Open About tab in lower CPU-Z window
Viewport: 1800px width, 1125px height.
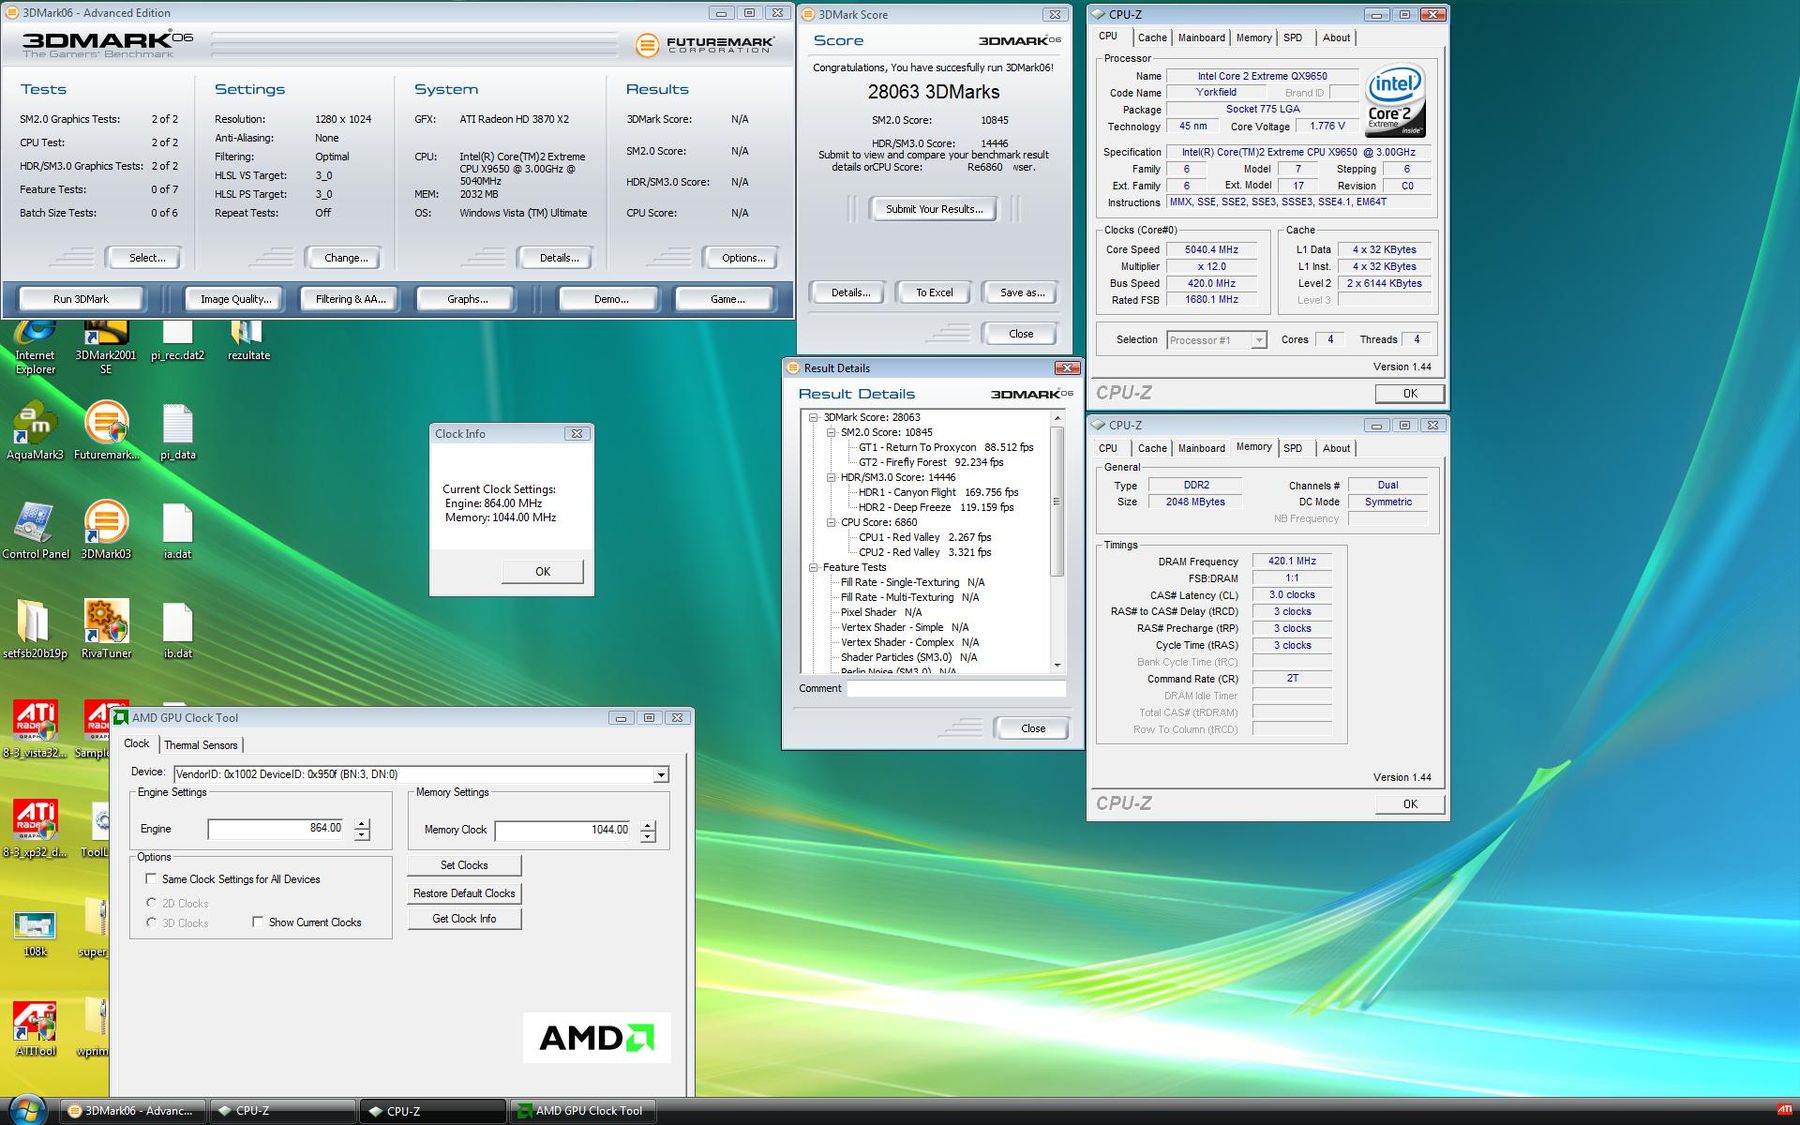click(1336, 448)
